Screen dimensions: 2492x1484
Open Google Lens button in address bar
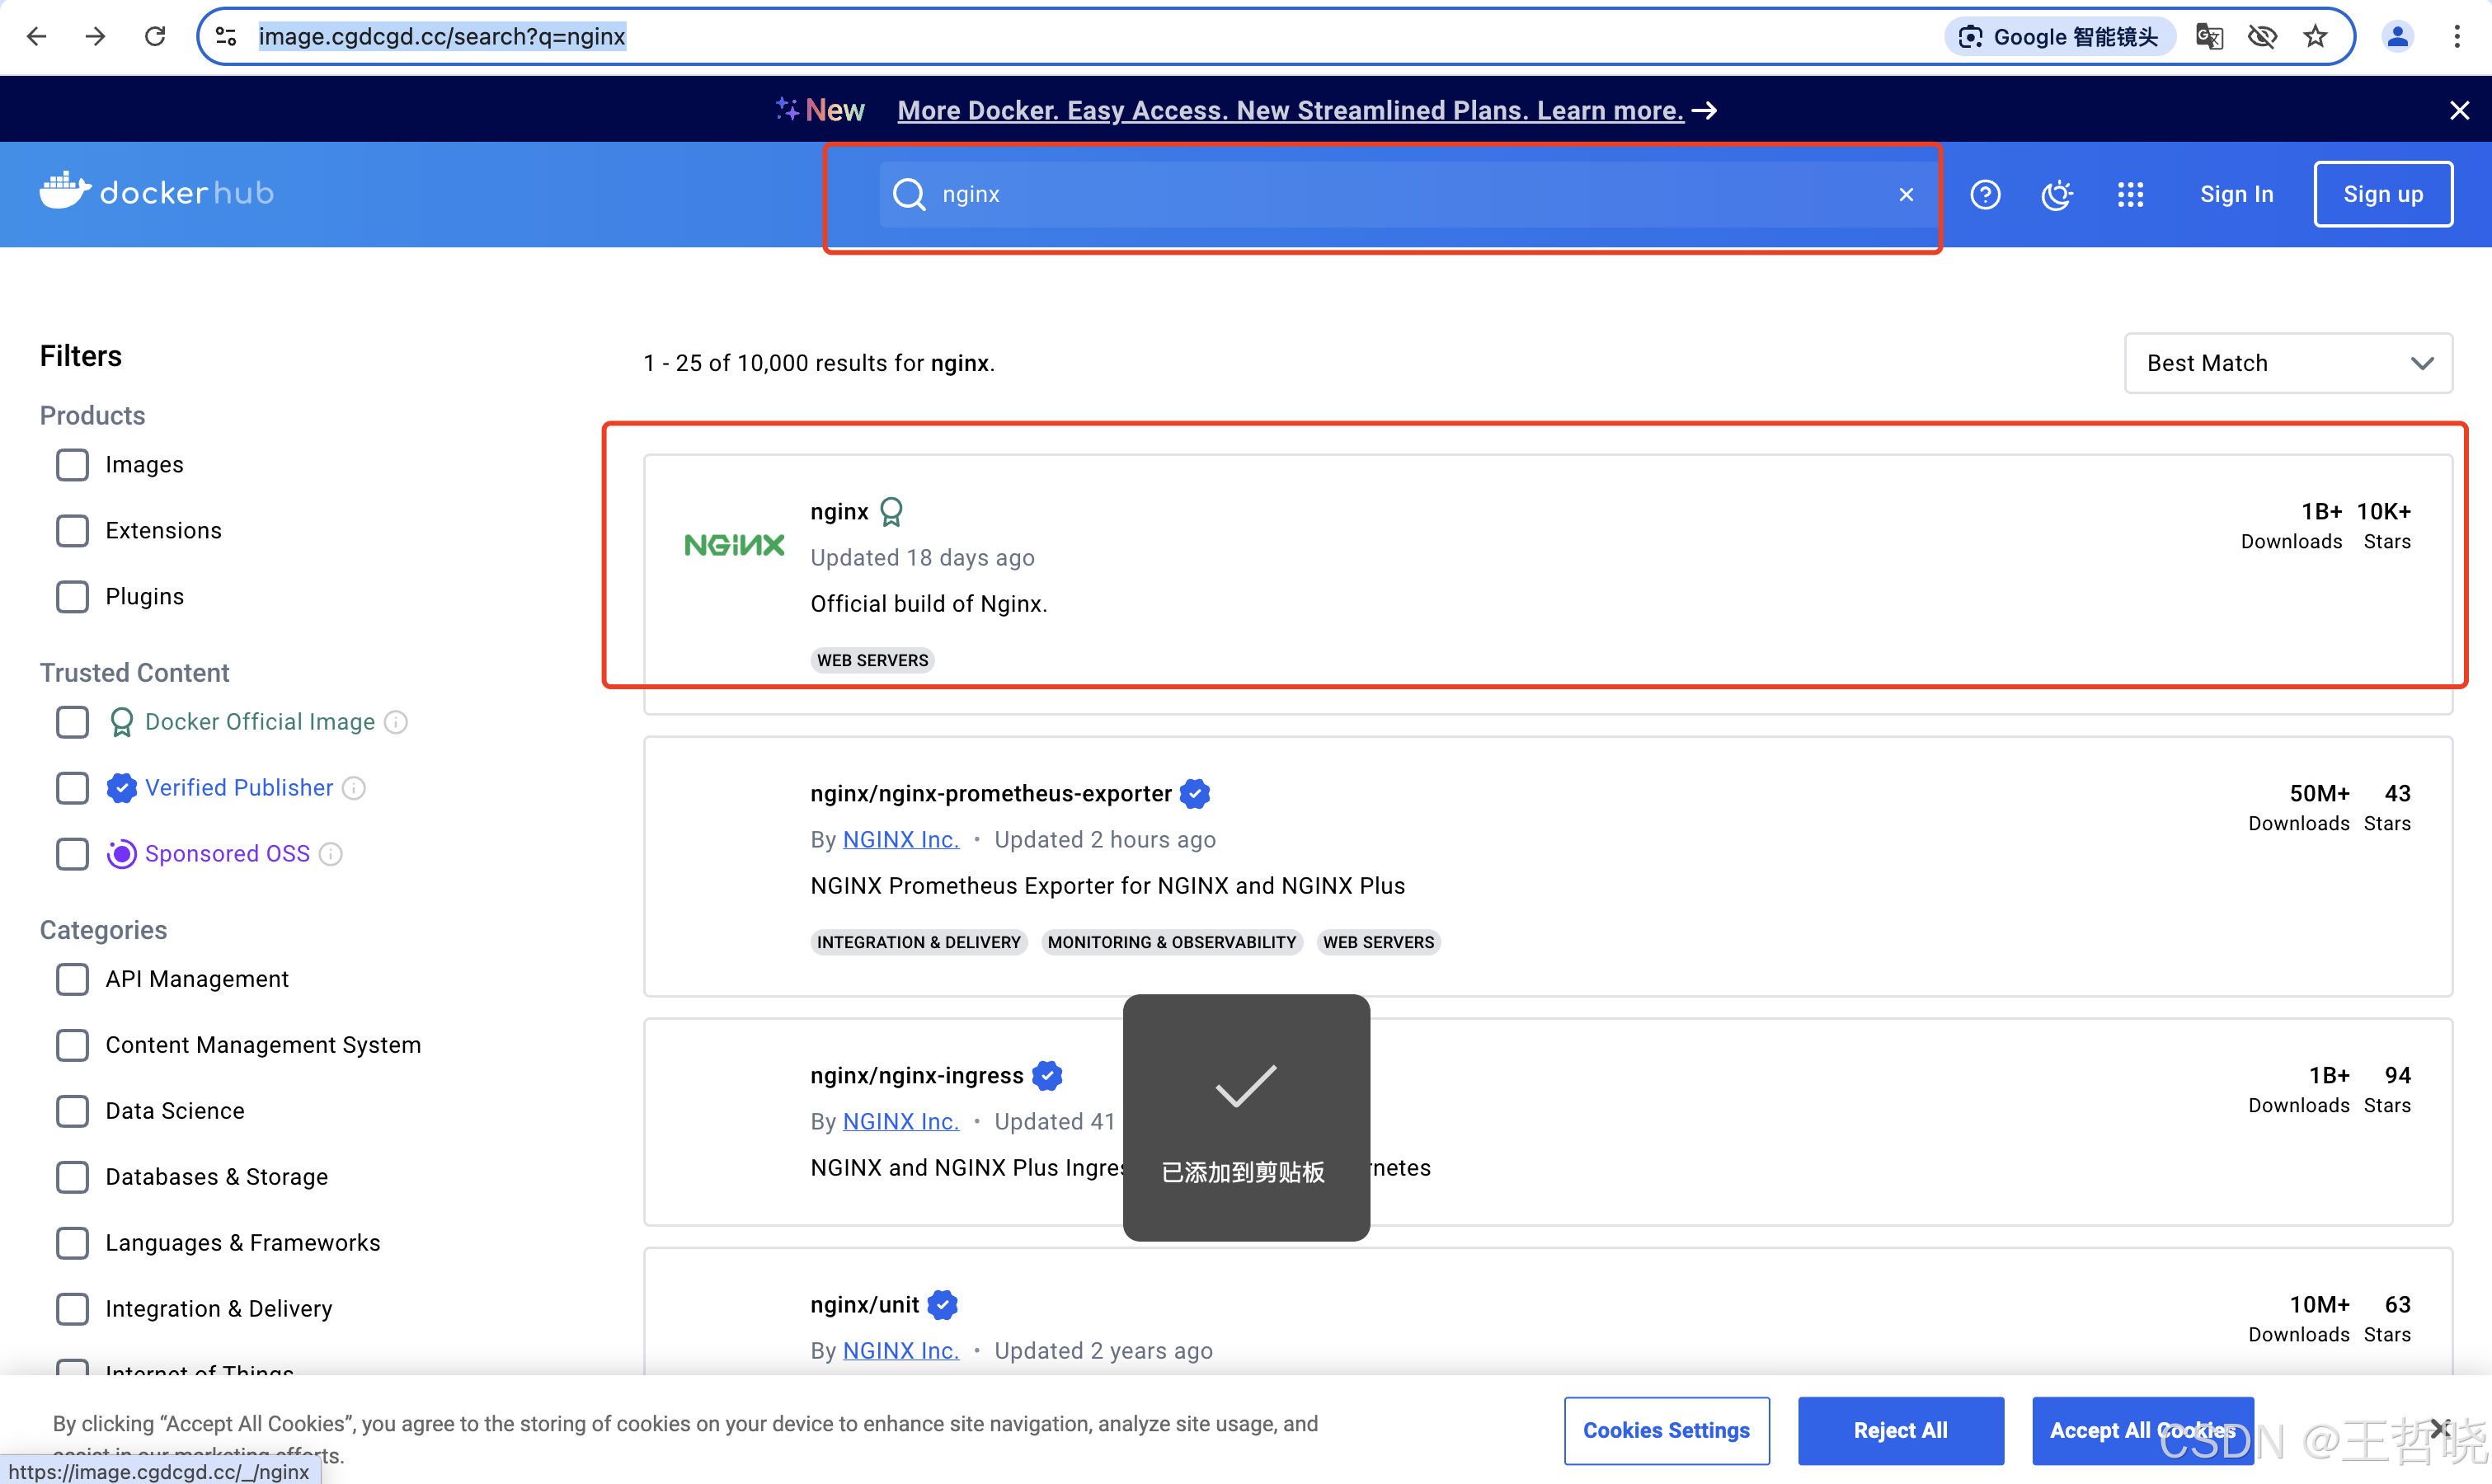2059,37
